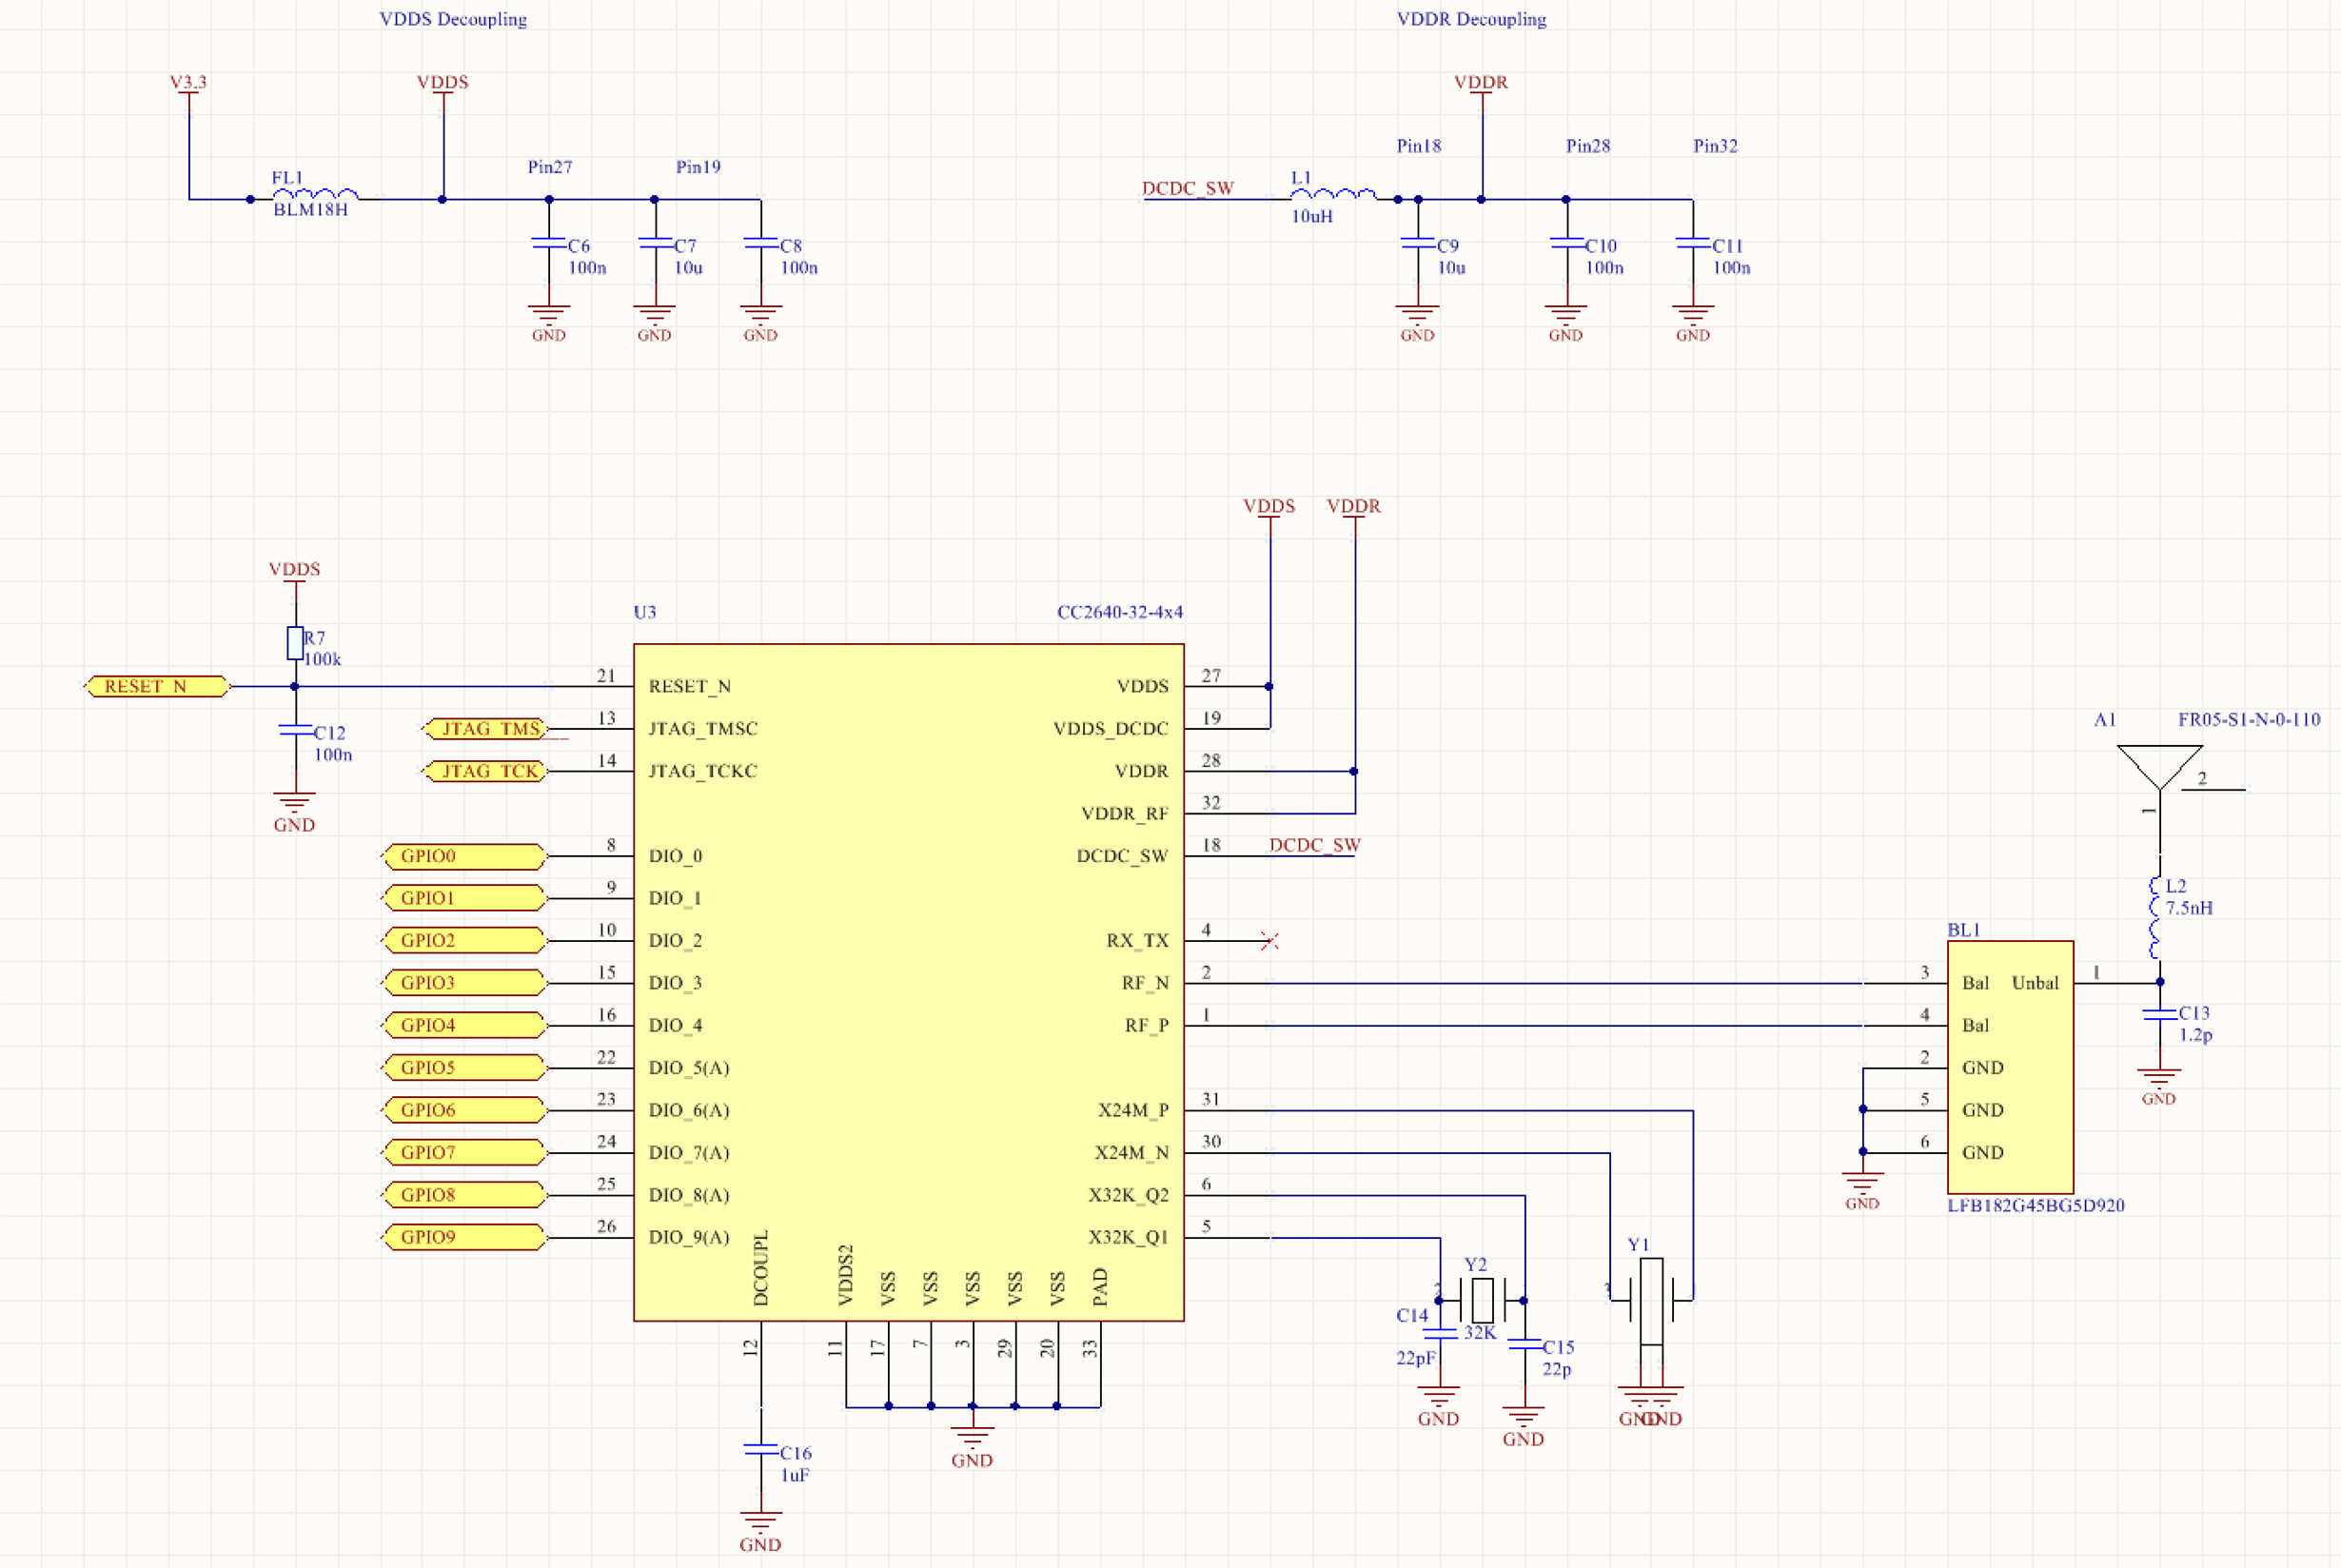
Task: Click the 'Pin18' annotation
Action: point(1419,146)
